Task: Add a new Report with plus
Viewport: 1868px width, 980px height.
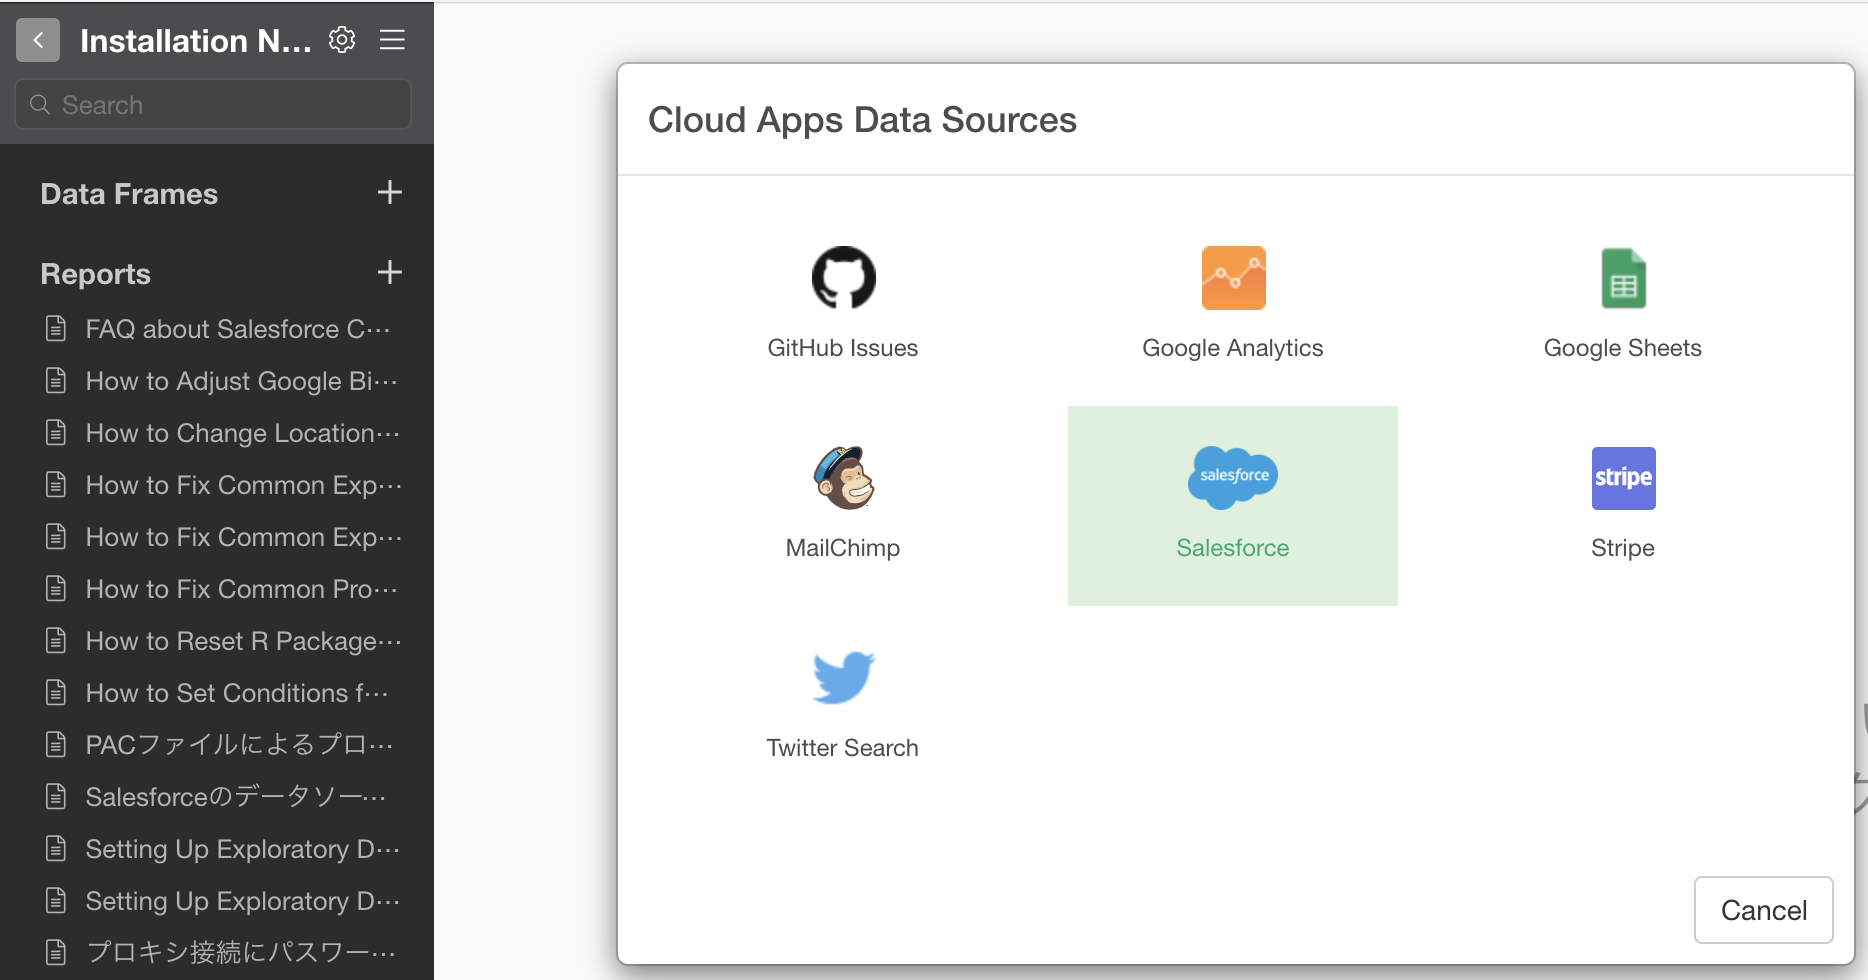Action: (x=389, y=272)
